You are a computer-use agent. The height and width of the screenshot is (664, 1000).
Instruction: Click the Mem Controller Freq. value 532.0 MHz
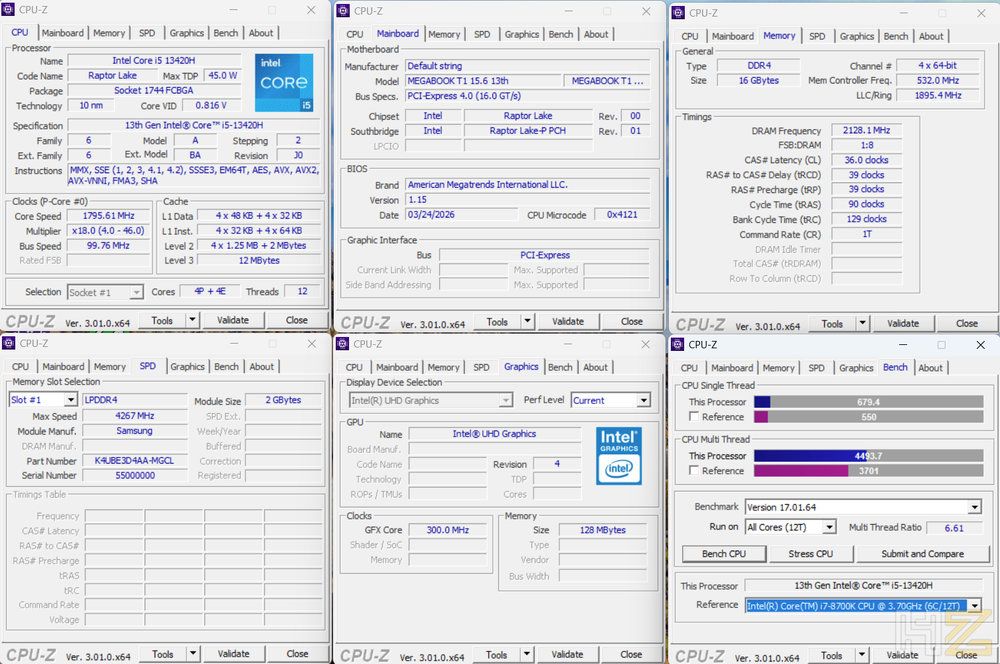pyautogui.click(x=938, y=80)
